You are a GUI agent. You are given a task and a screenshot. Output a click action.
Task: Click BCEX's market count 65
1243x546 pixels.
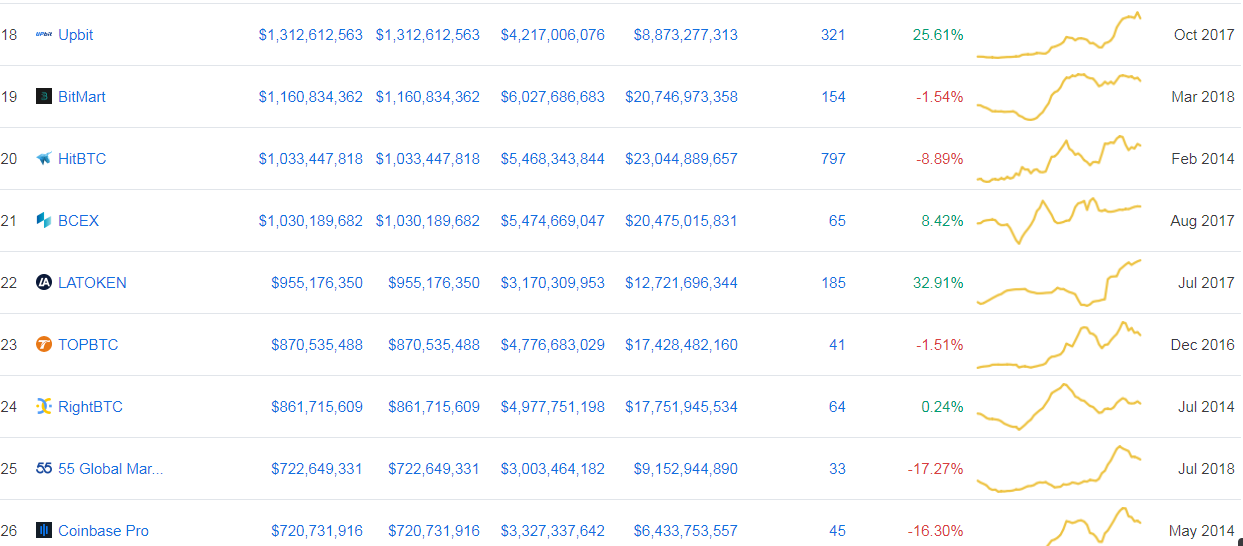click(x=837, y=221)
